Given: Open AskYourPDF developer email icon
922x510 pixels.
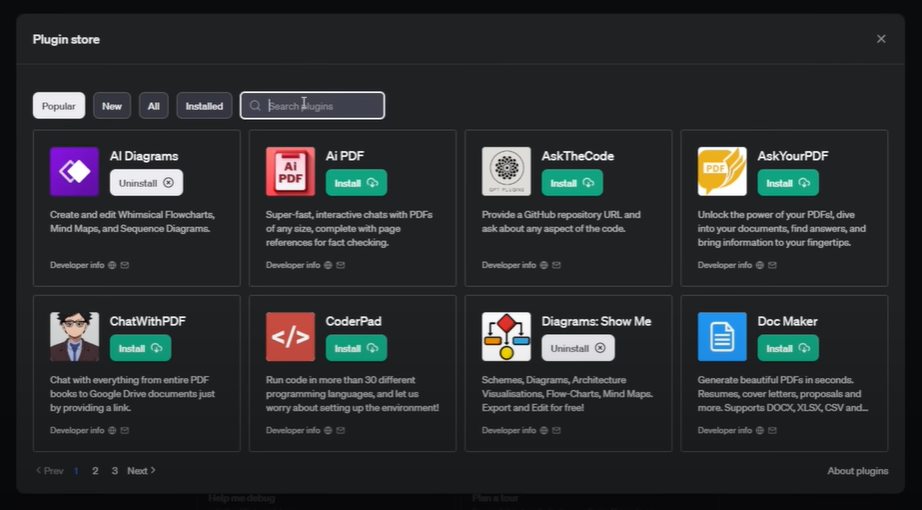Looking at the screenshot, I should pyautogui.click(x=772, y=265).
